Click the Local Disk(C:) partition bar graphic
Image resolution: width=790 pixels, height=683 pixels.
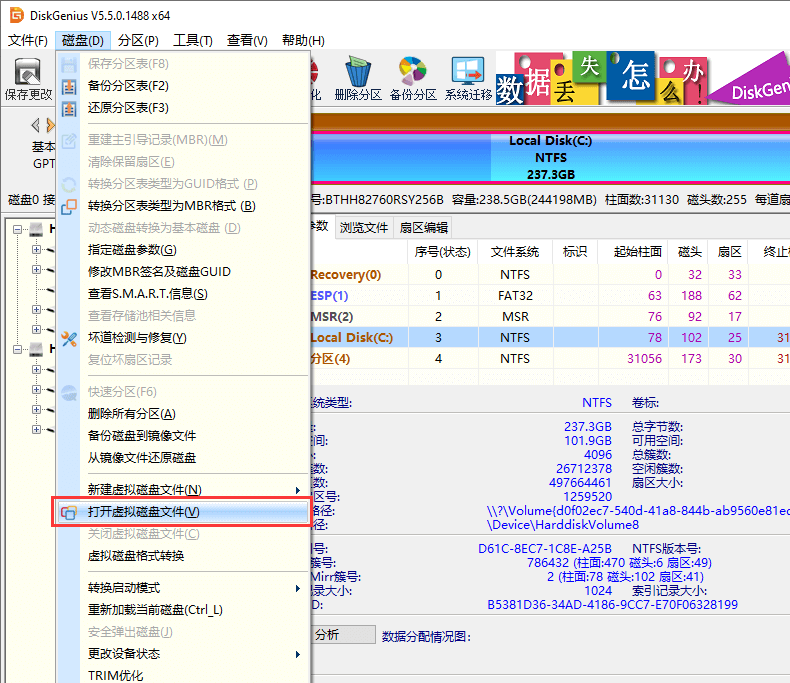pyautogui.click(x=550, y=157)
